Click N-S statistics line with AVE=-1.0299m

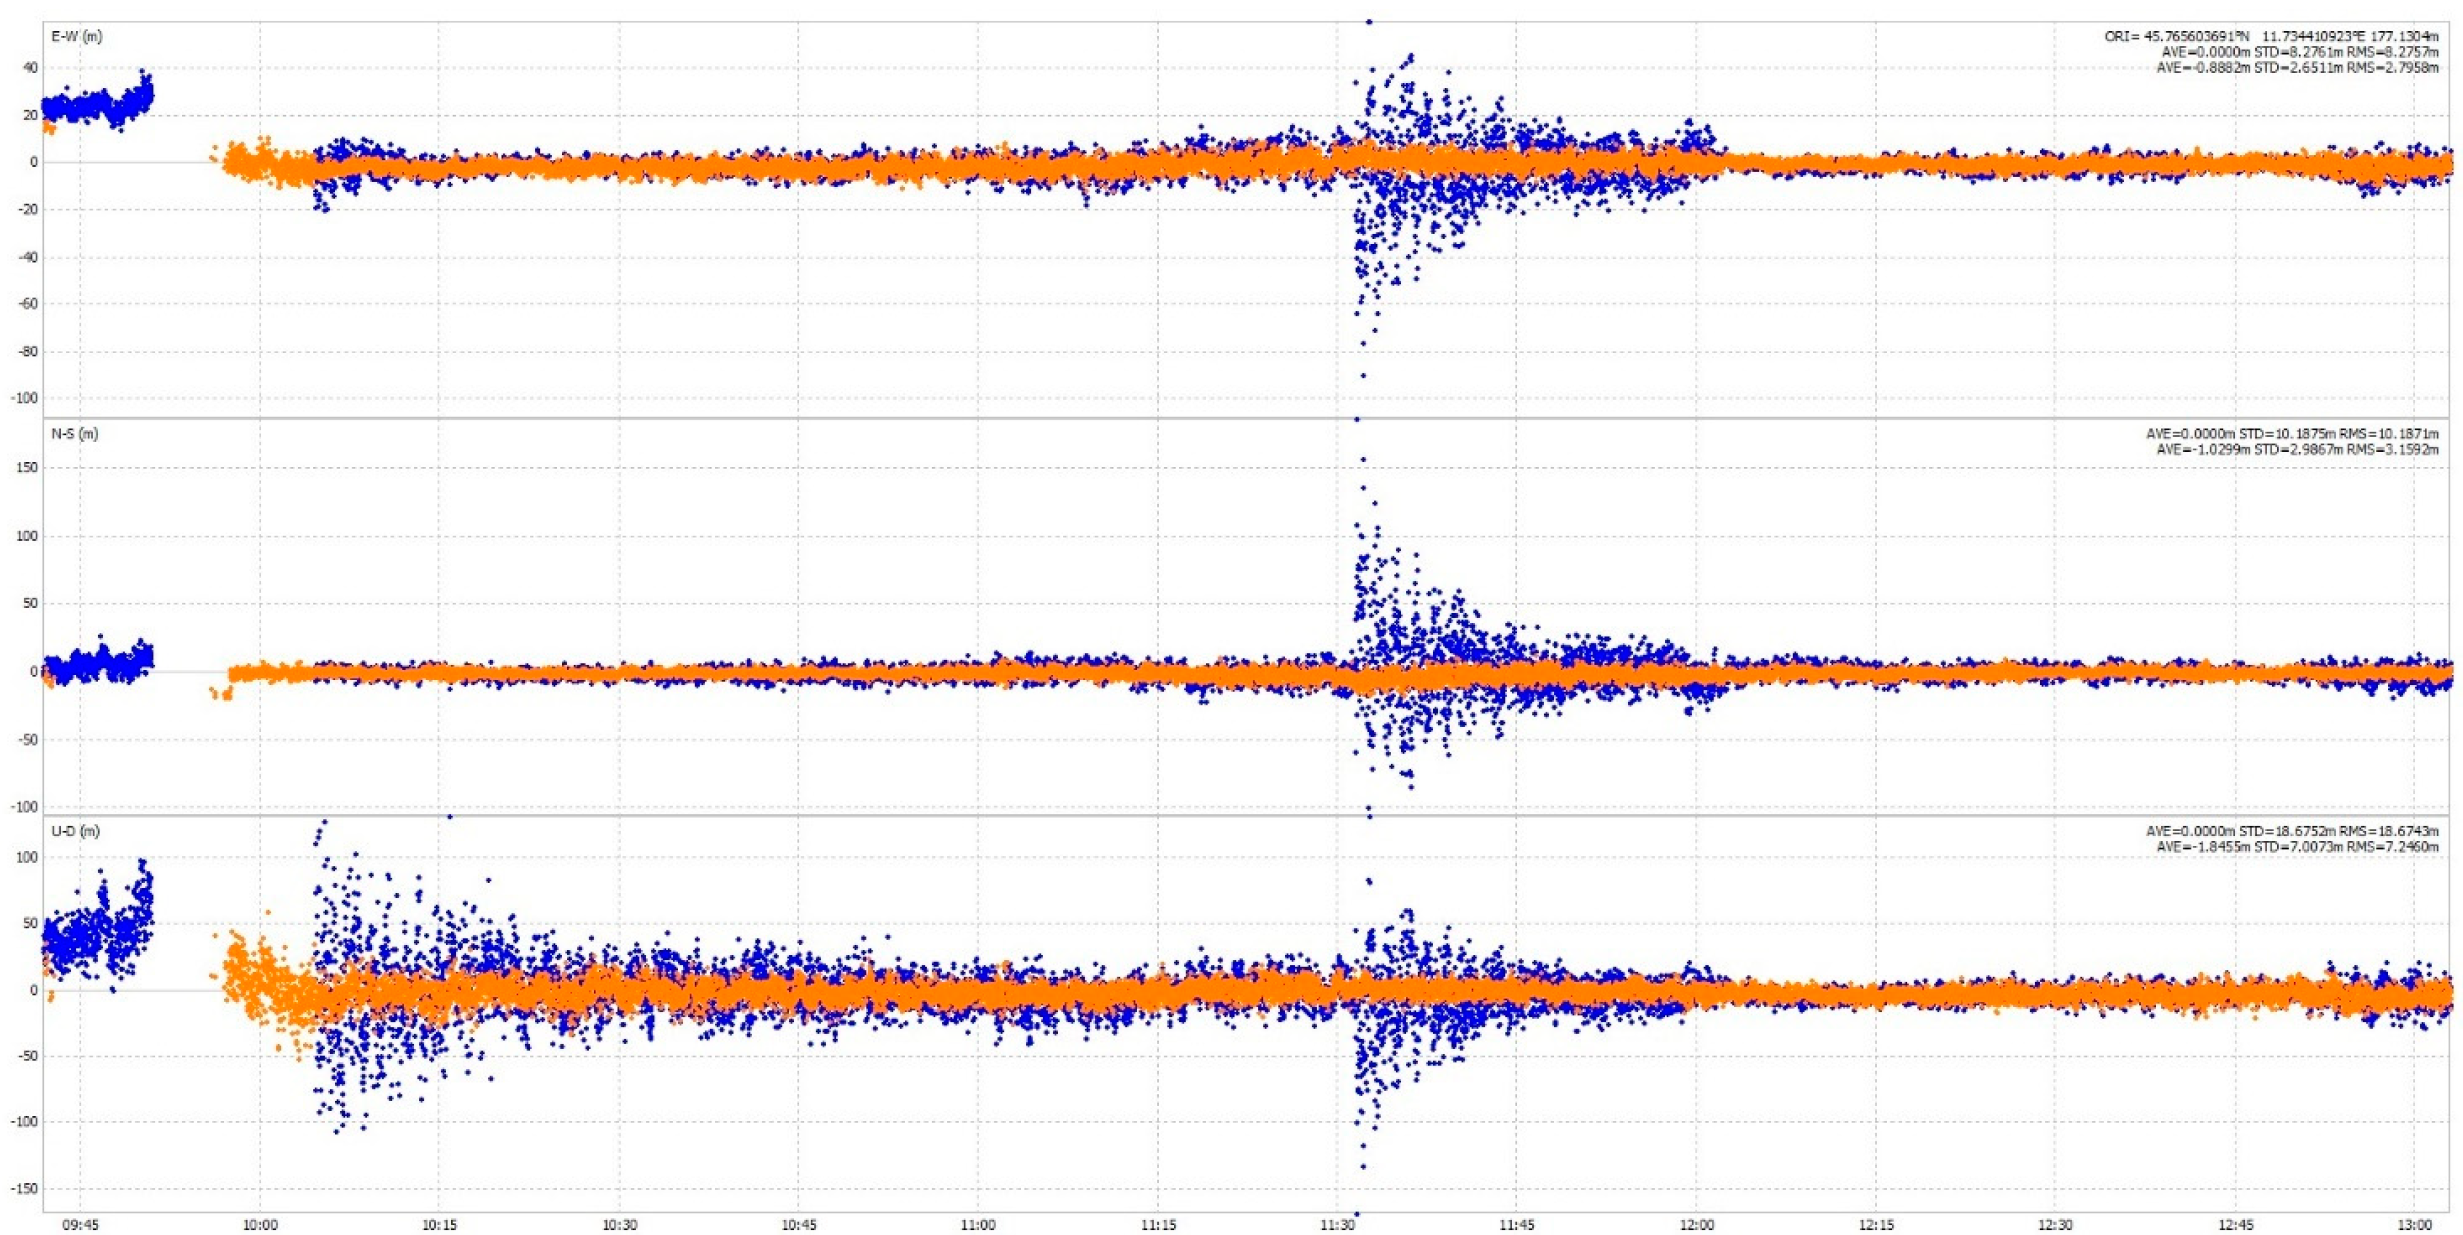[x=2296, y=450]
